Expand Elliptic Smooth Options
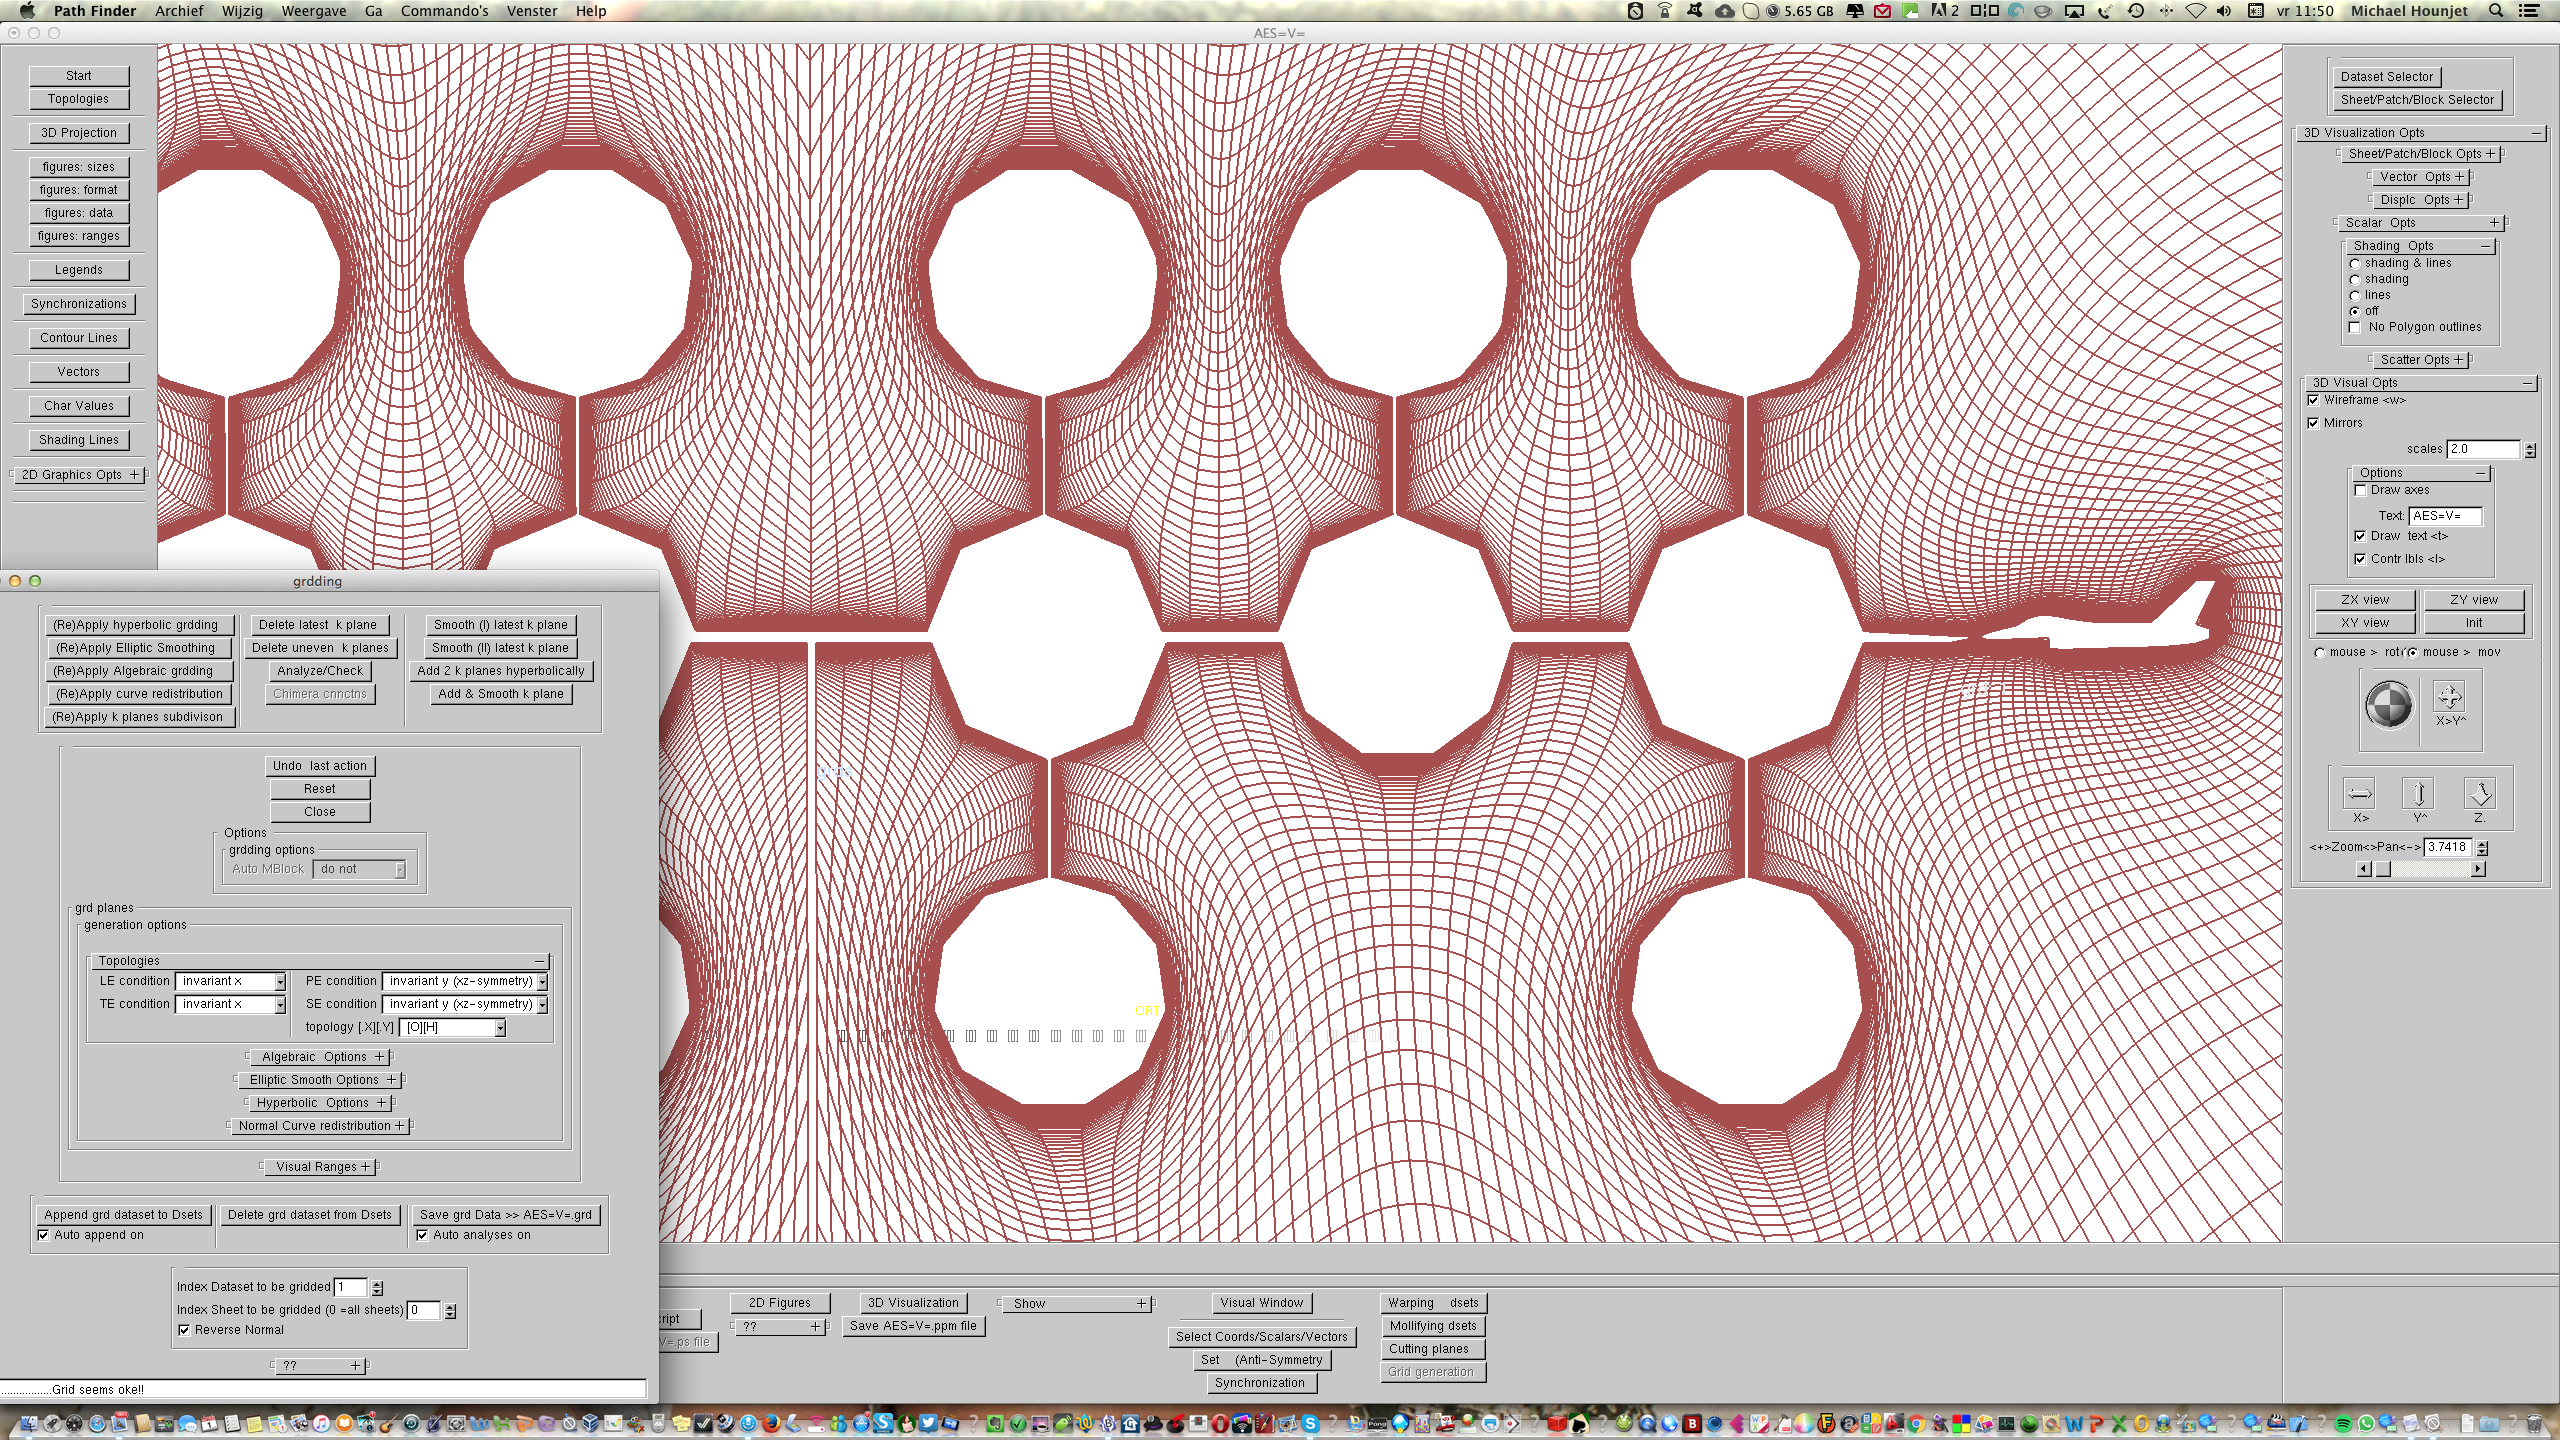The height and width of the screenshot is (1440, 2560). 320,1080
